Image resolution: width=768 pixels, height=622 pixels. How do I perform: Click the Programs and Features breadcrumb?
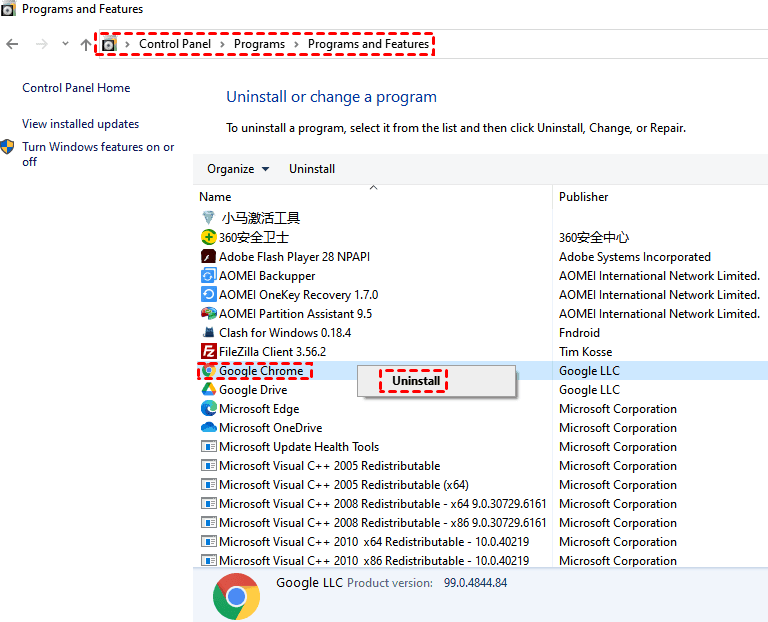(368, 44)
